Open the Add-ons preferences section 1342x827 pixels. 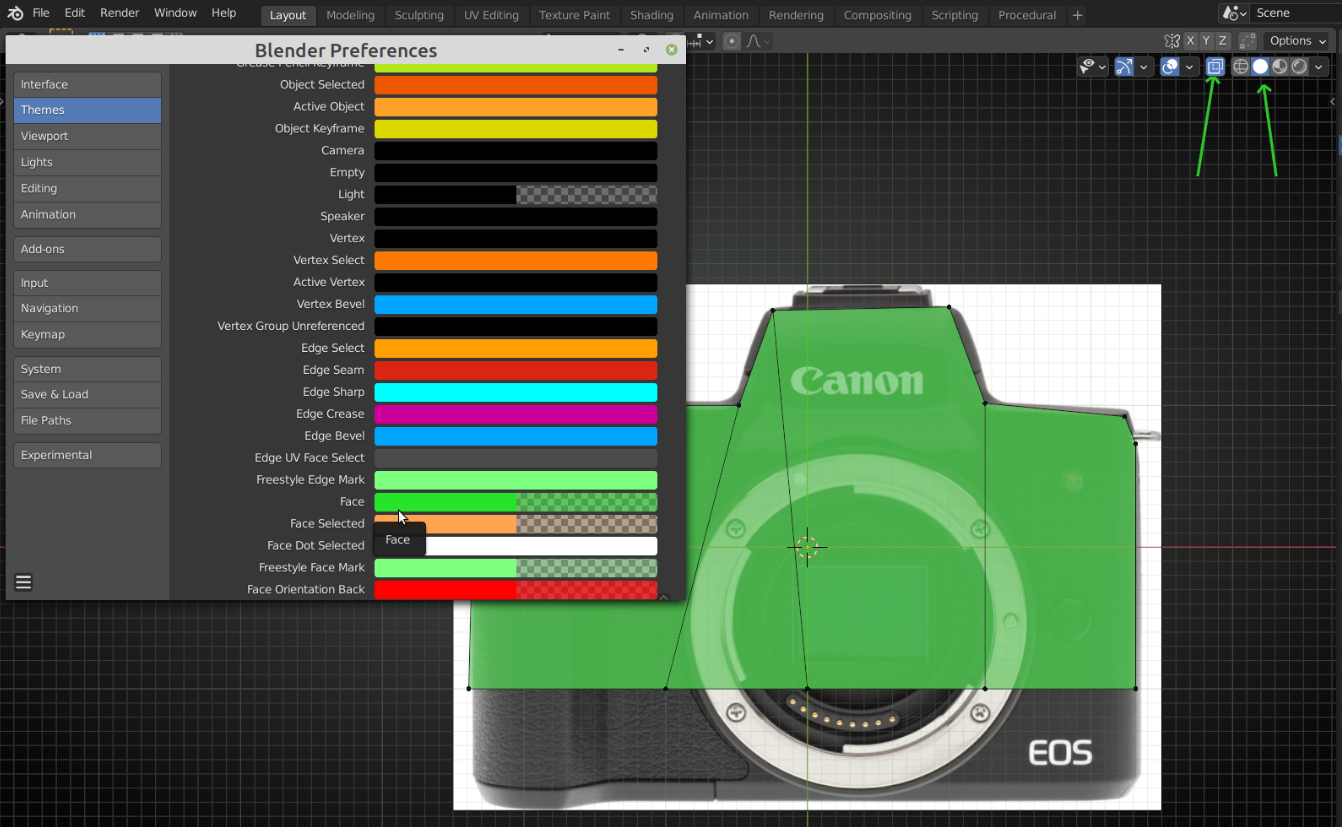point(87,249)
